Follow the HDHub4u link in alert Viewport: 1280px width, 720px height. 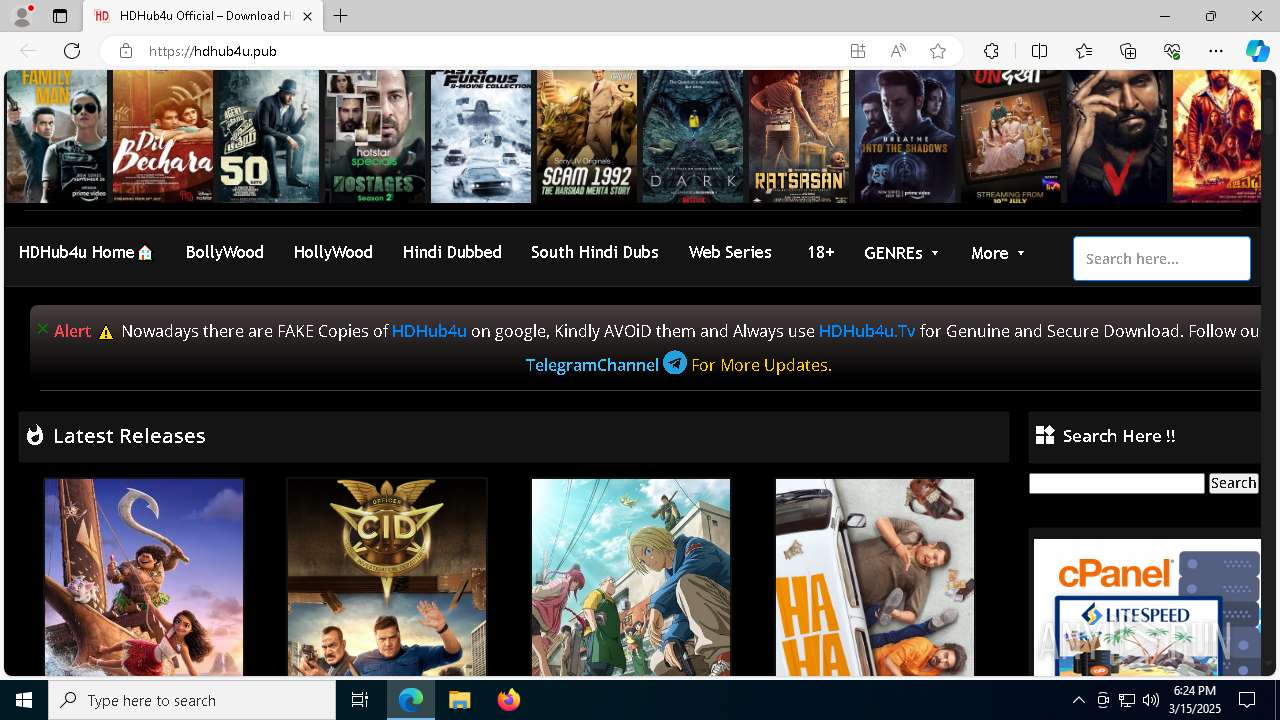429,331
